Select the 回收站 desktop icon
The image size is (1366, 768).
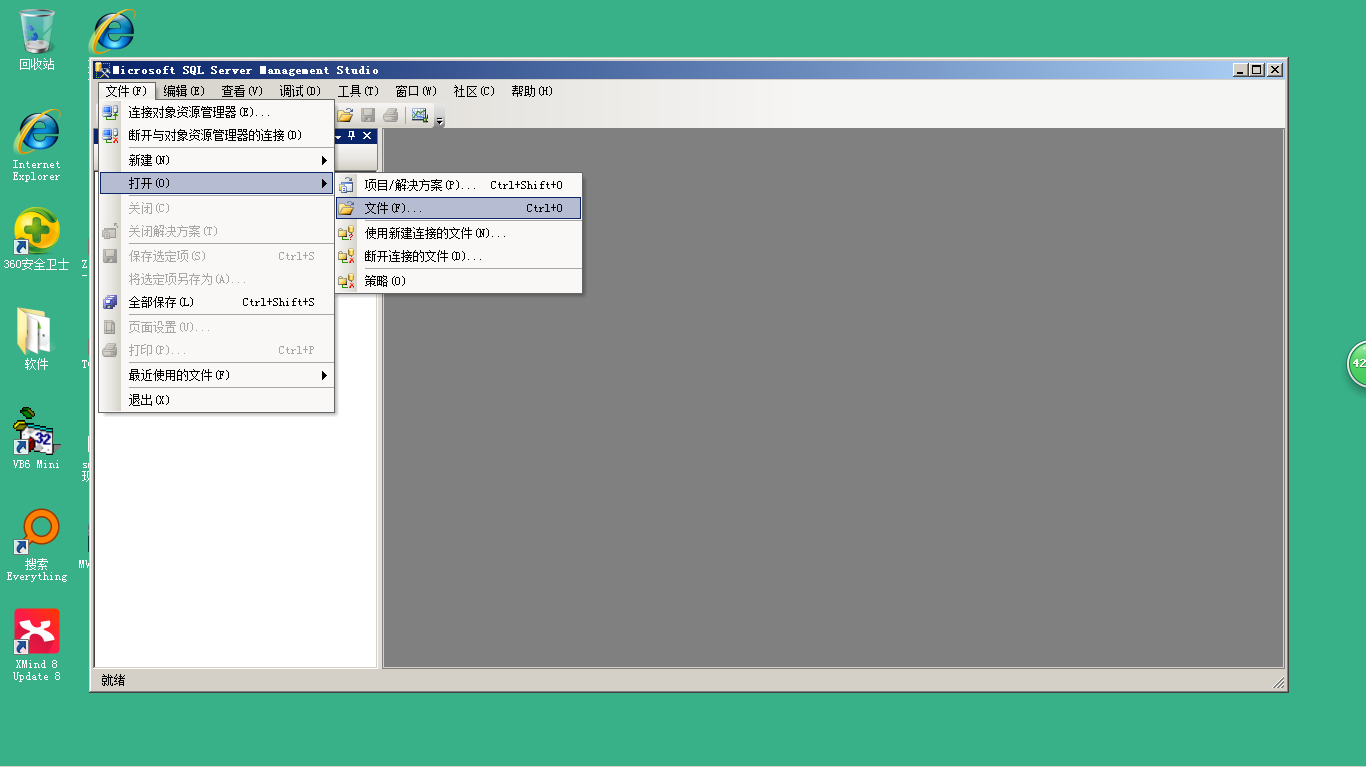[37, 40]
